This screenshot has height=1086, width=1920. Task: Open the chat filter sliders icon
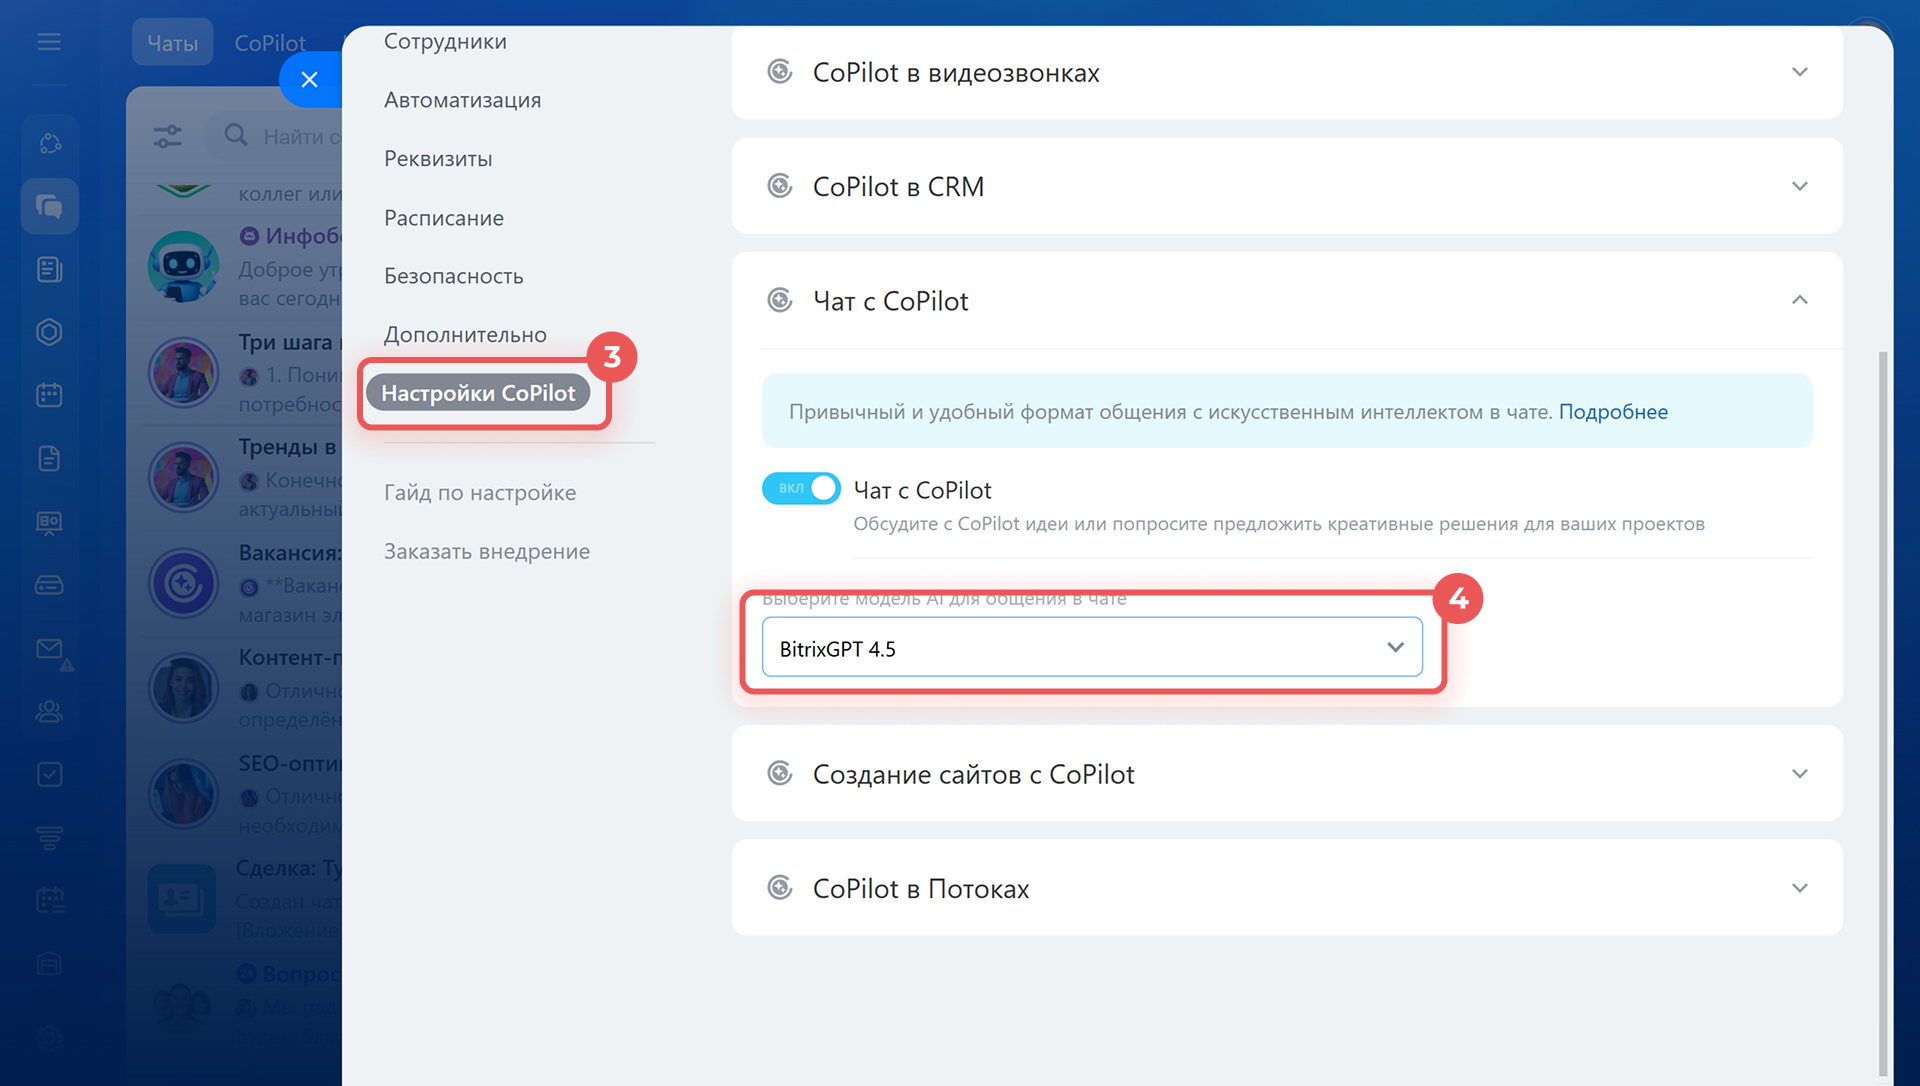click(168, 136)
